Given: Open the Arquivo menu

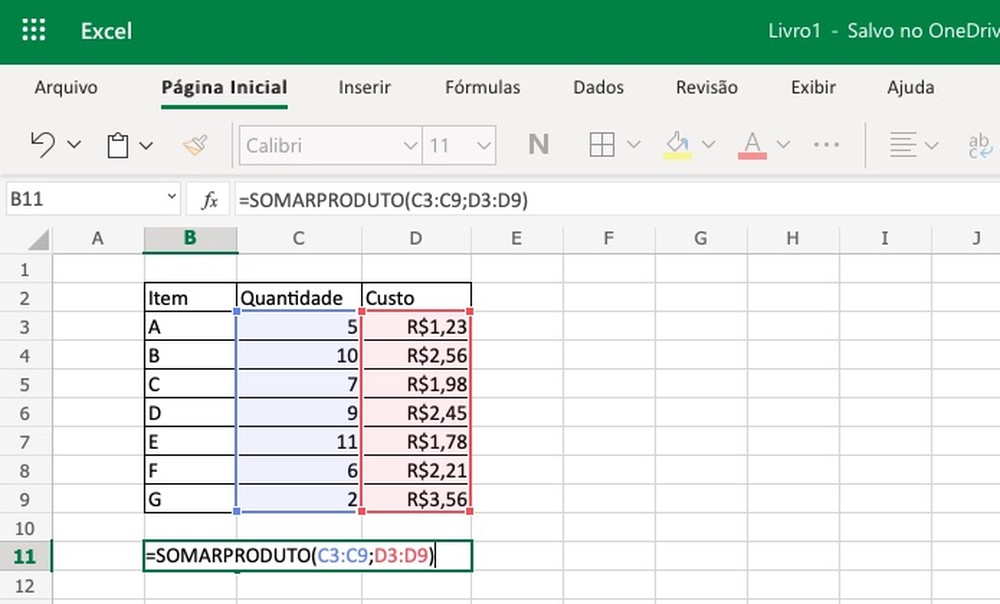Looking at the screenshot, I should [x=65, y=88].
